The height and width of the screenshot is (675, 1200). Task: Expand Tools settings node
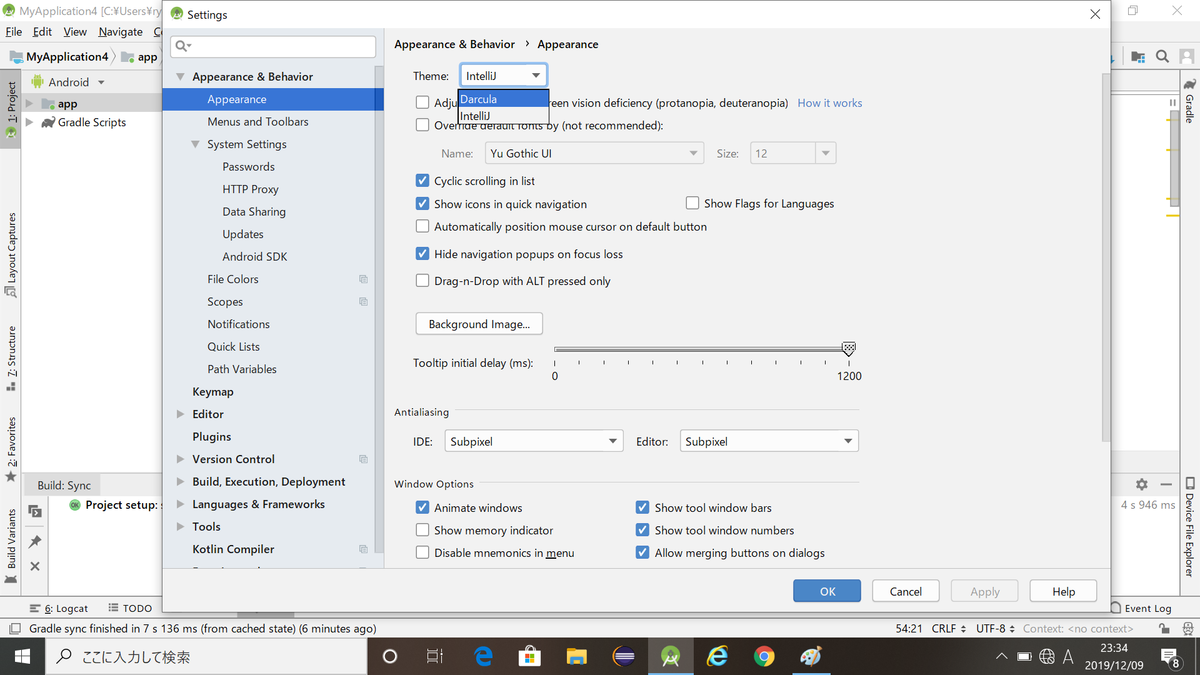[x=180, y=527]
